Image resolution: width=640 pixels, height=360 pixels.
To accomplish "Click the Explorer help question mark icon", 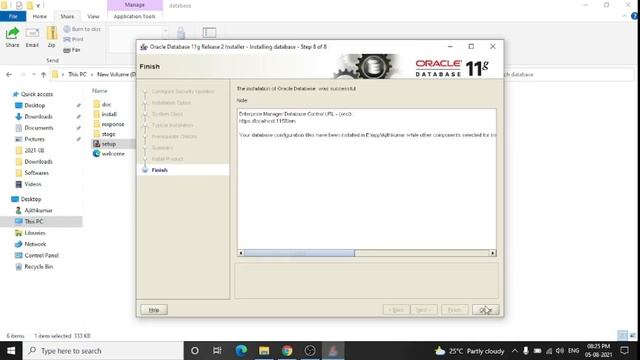I will (635, 16).
